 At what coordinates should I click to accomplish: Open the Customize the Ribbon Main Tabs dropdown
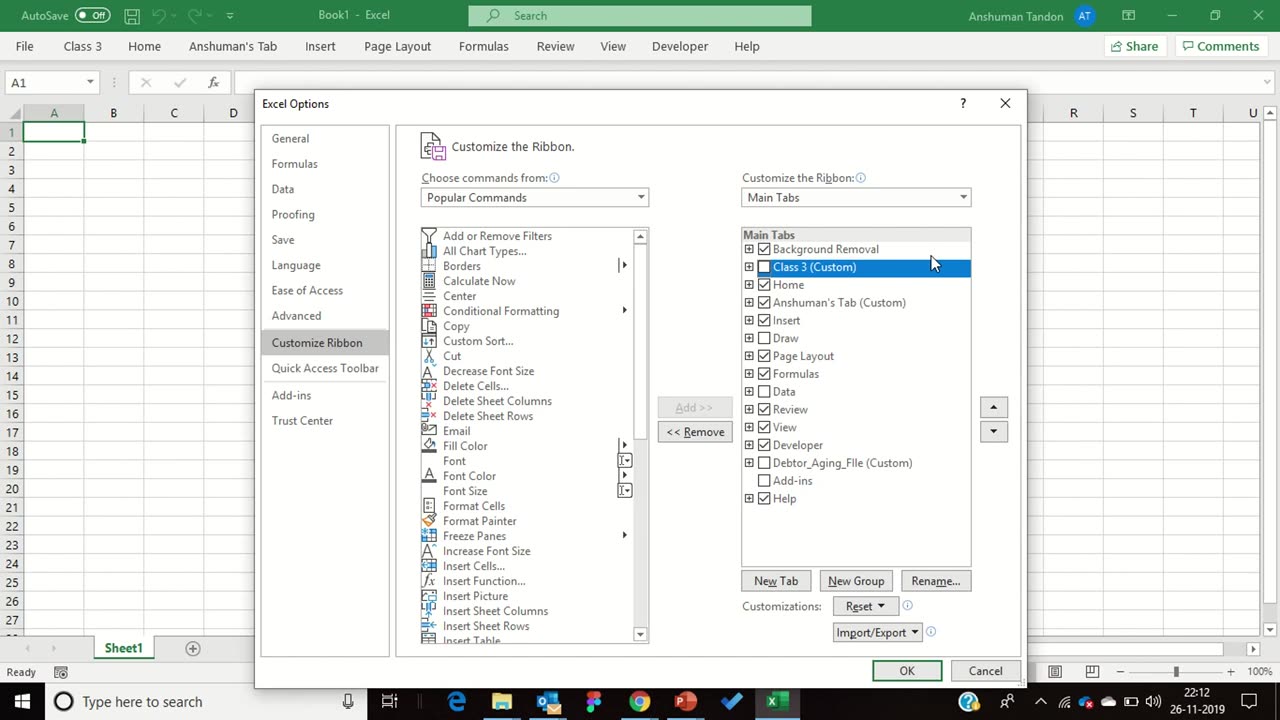click(856, 197)
